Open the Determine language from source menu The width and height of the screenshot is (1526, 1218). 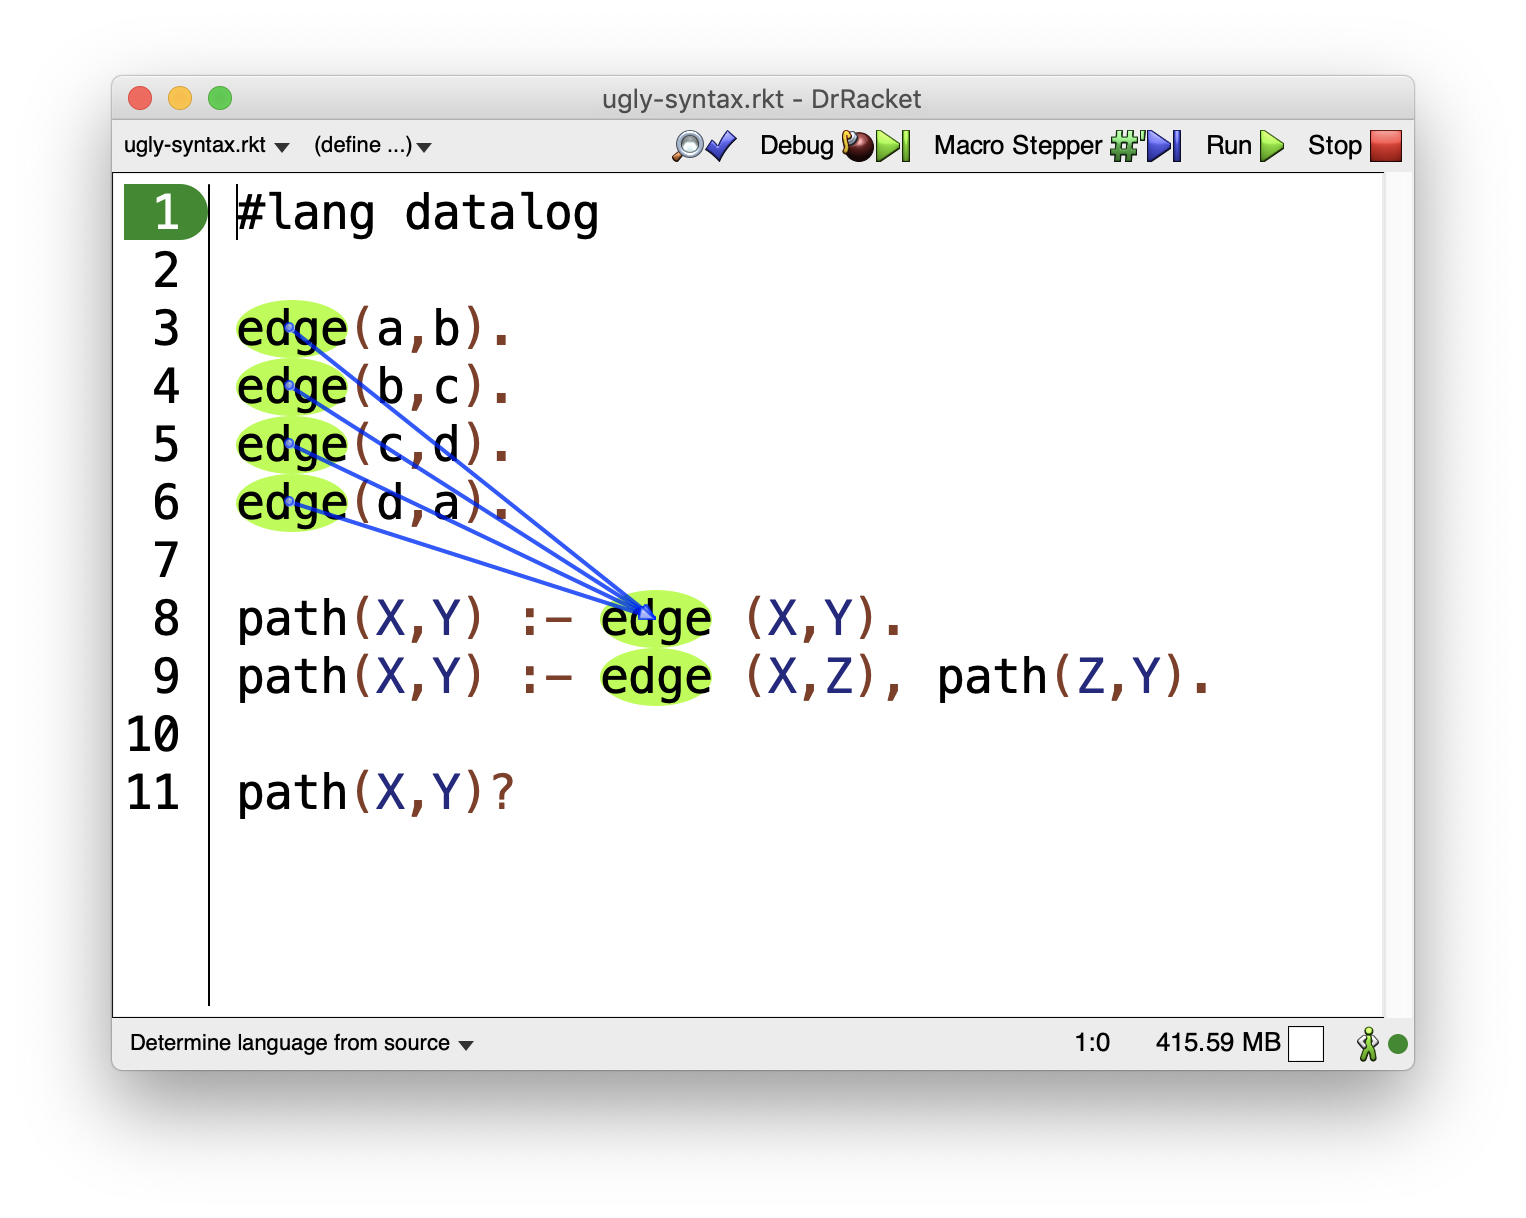(301, 1043)
